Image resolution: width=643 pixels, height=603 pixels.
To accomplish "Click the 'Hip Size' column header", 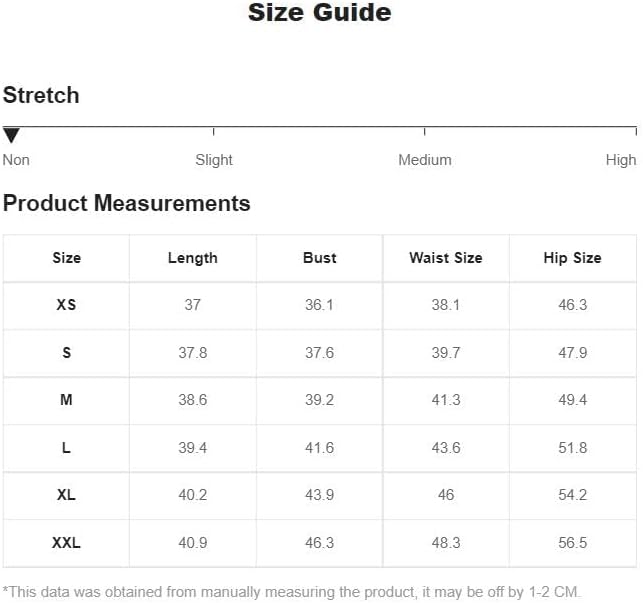I will [x=572, y=258].
